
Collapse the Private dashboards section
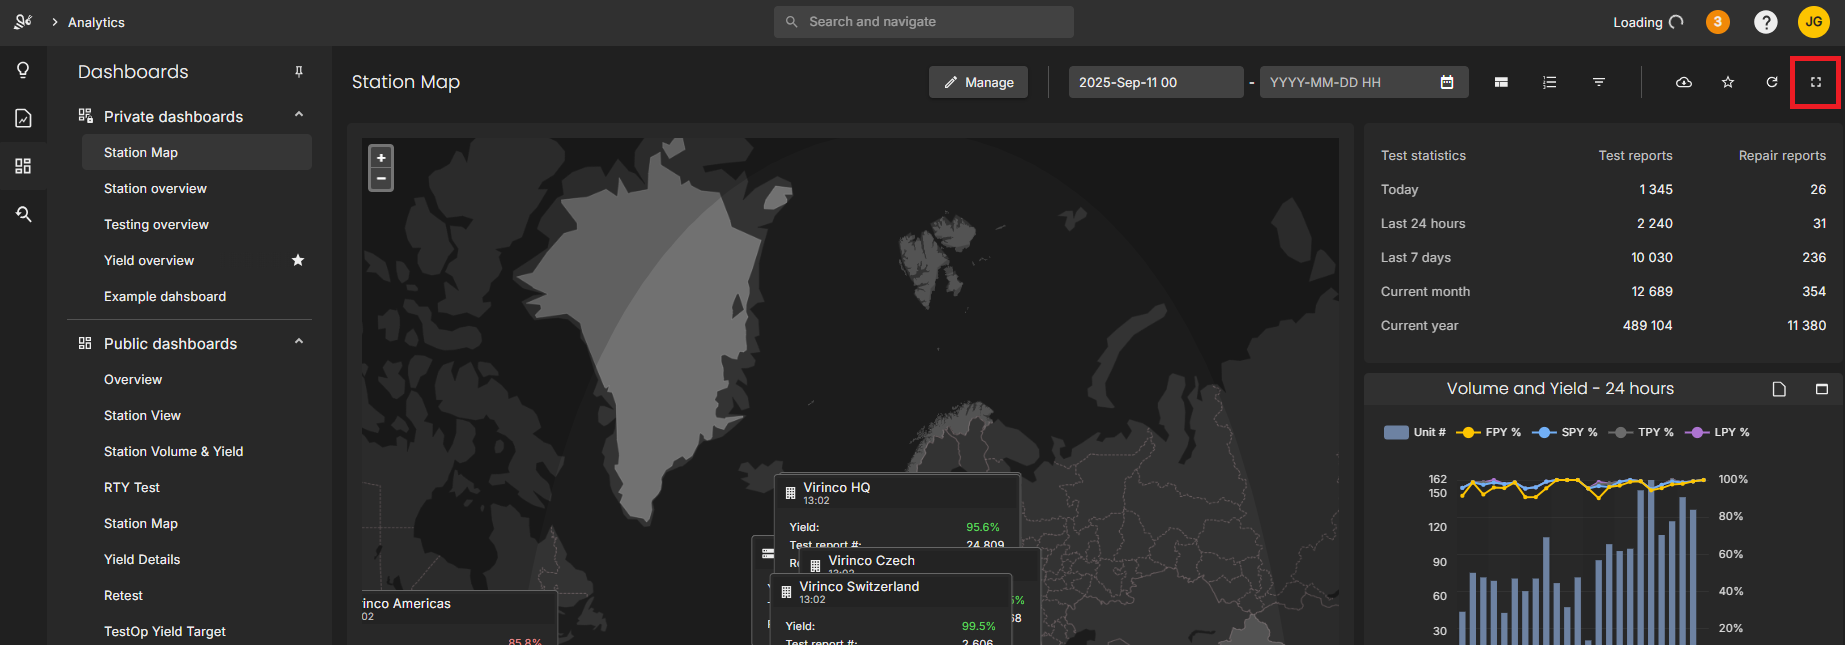tap(298, 115)
